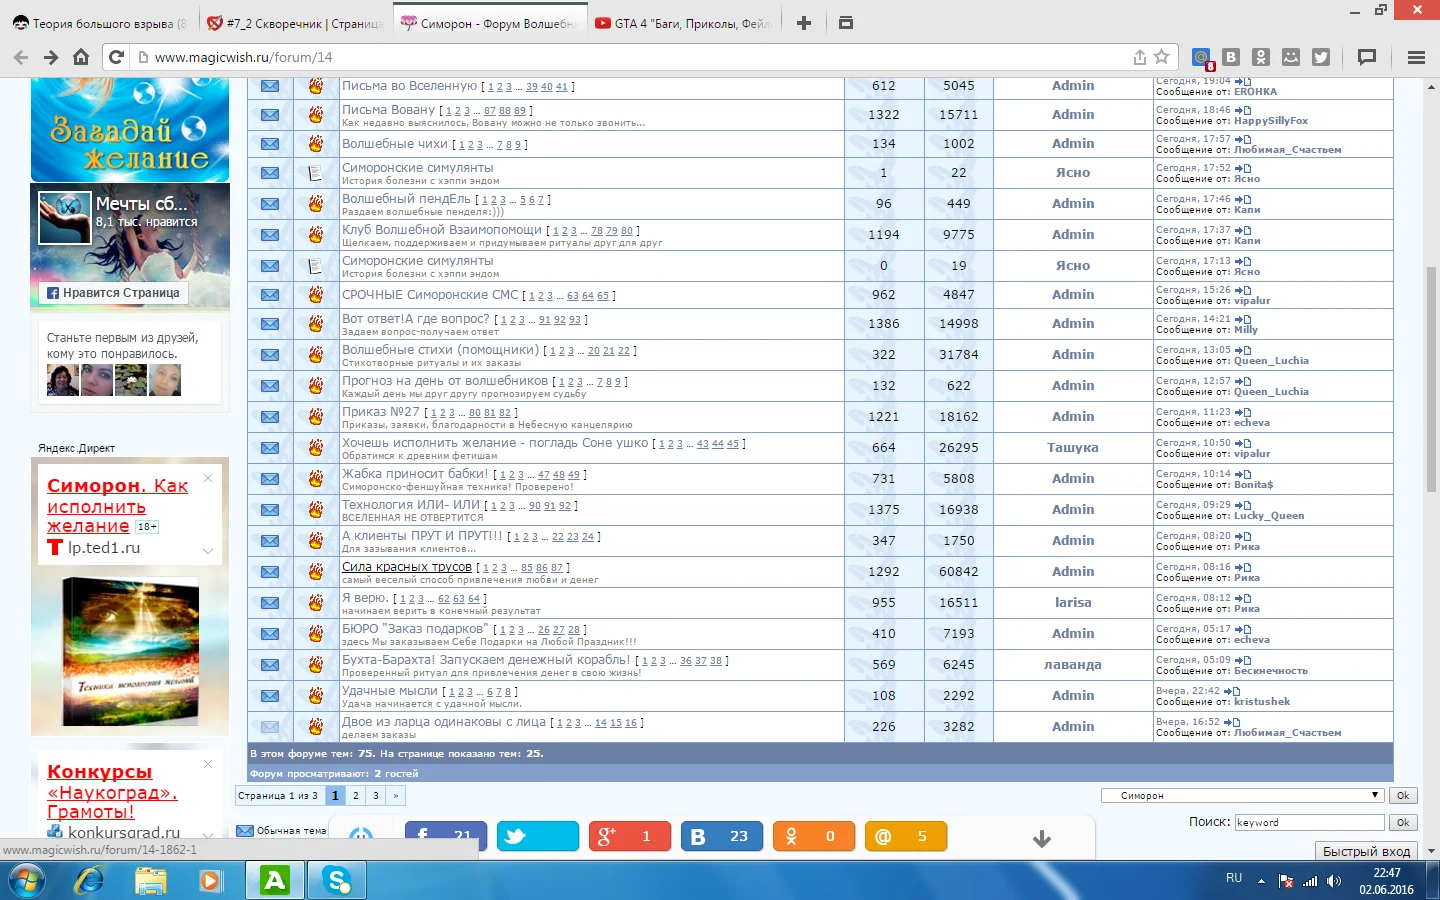1440x900 pixels.
Task: Share on Odnoklassniki from the bottom share bar
Action: [814, 836]
